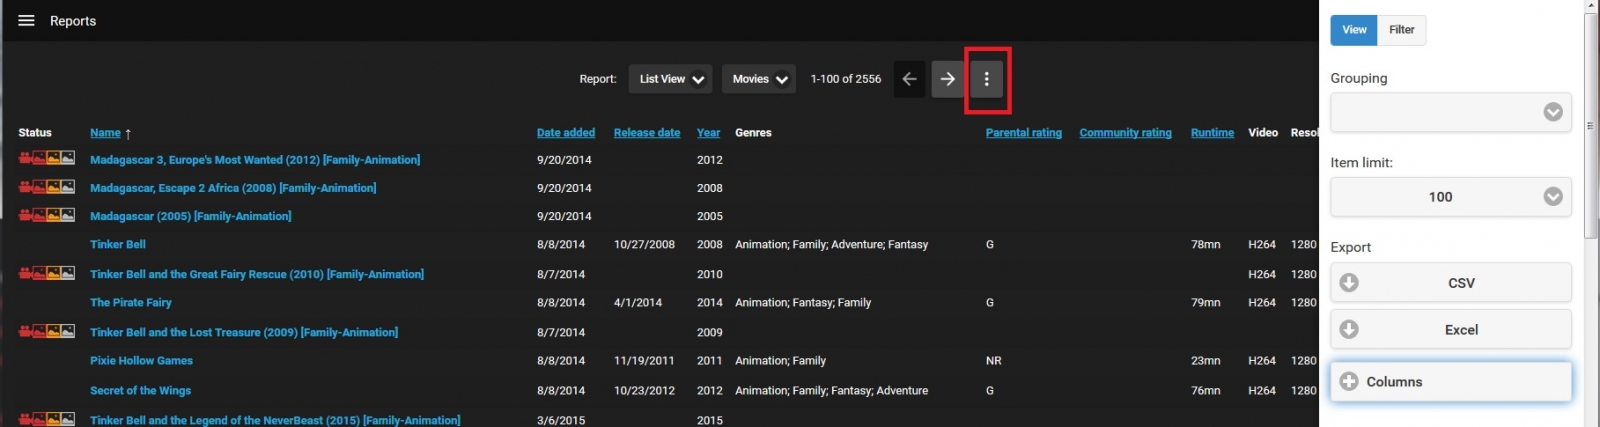Go to previous page of results
The width and height of the screenshot is (1600, 427).
click(x=909, y=79)
